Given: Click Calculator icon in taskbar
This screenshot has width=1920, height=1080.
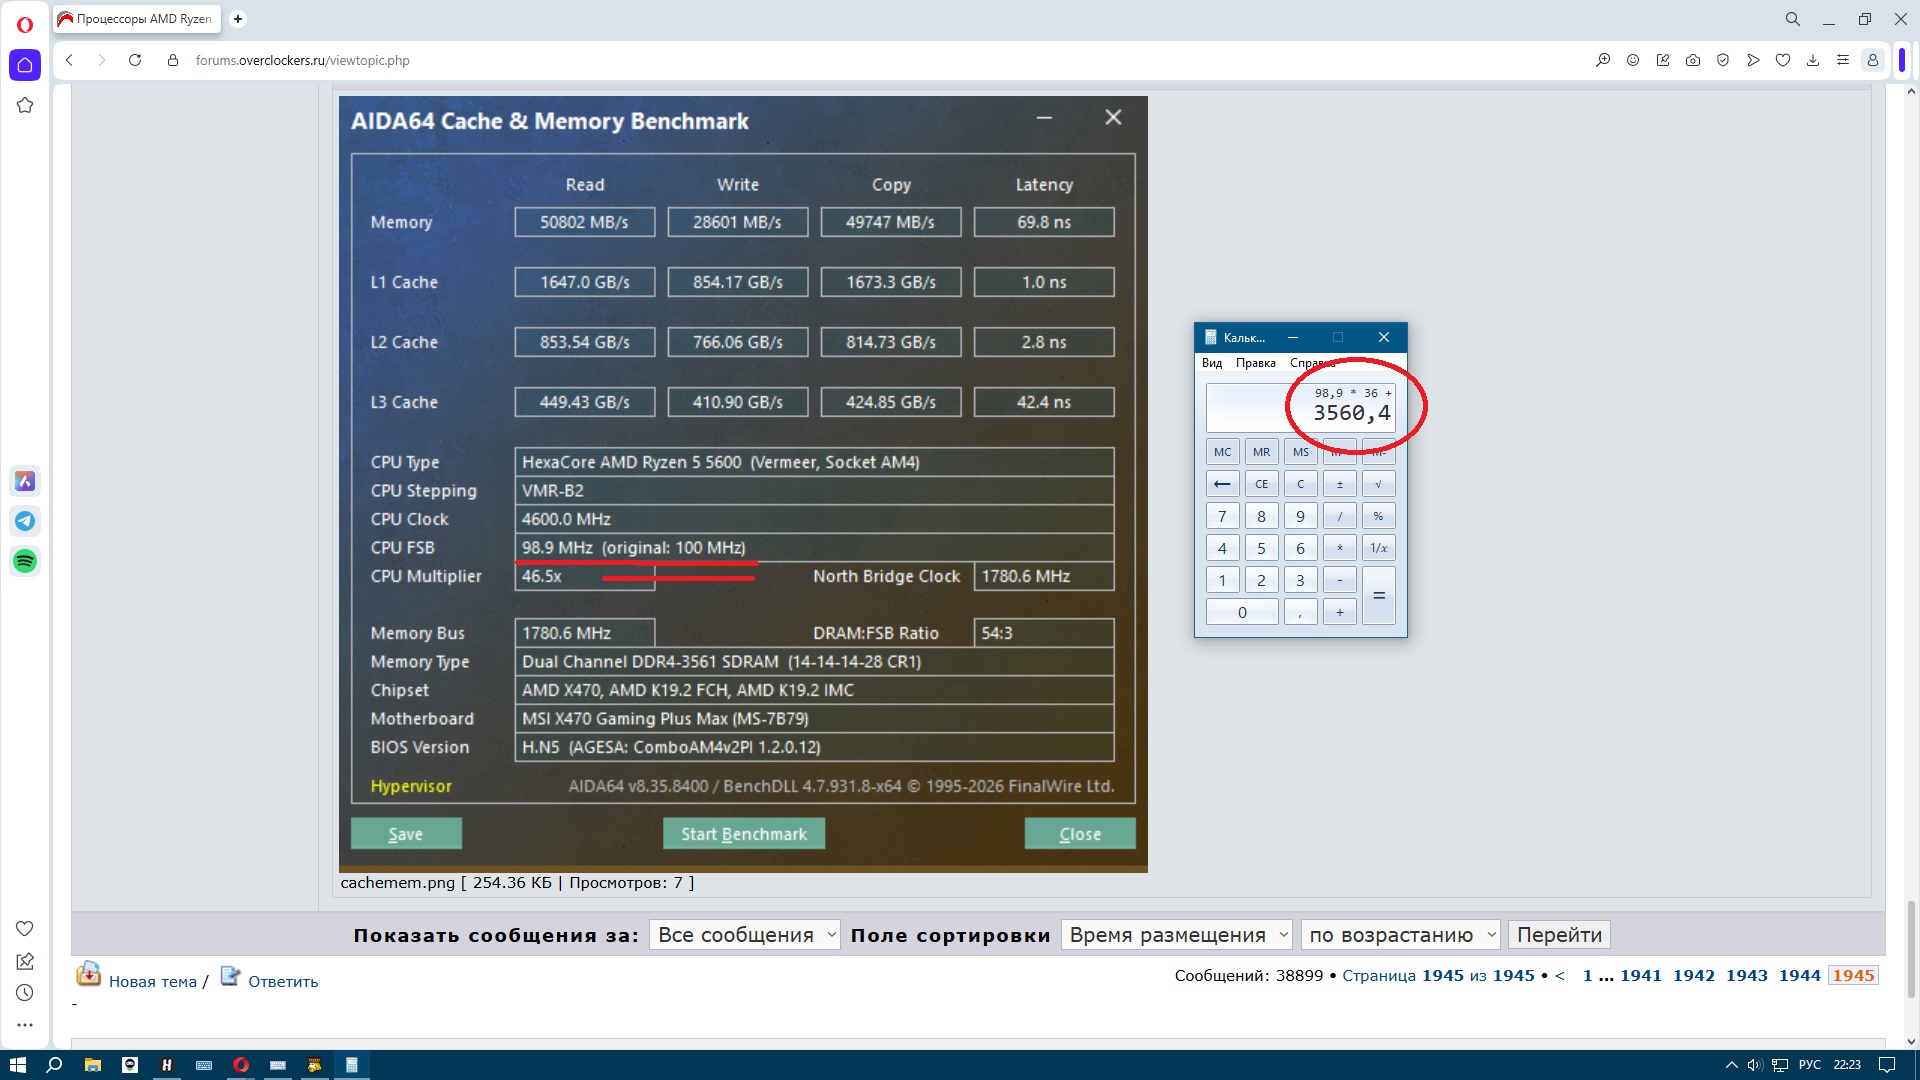Looking at the screenshot, I should [352, 1065].
